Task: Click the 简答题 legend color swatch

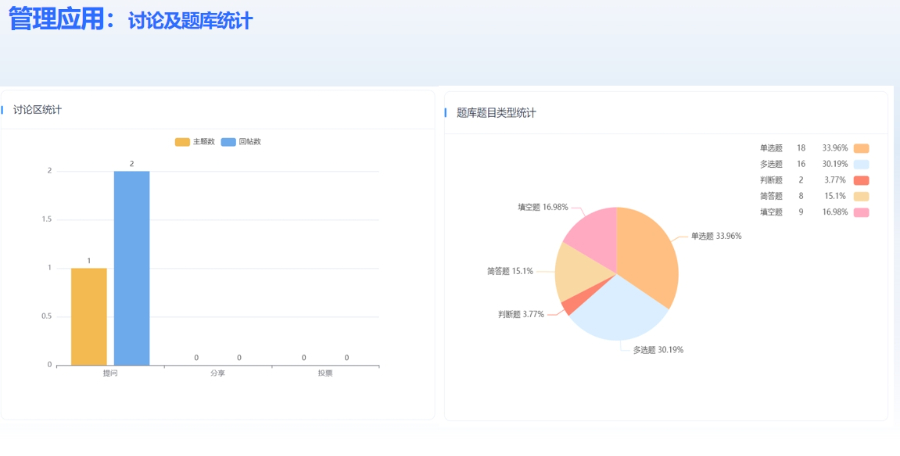Action: (861, 196)
